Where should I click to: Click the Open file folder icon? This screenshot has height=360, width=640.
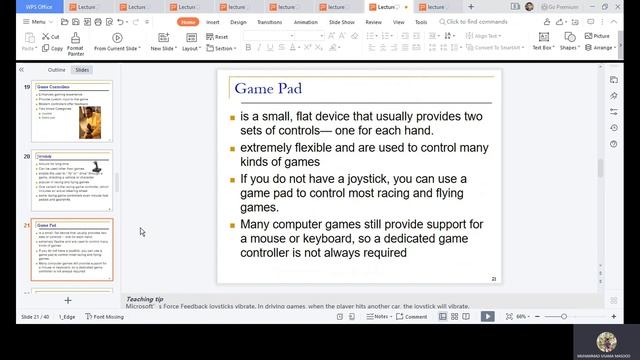(64, 22)
